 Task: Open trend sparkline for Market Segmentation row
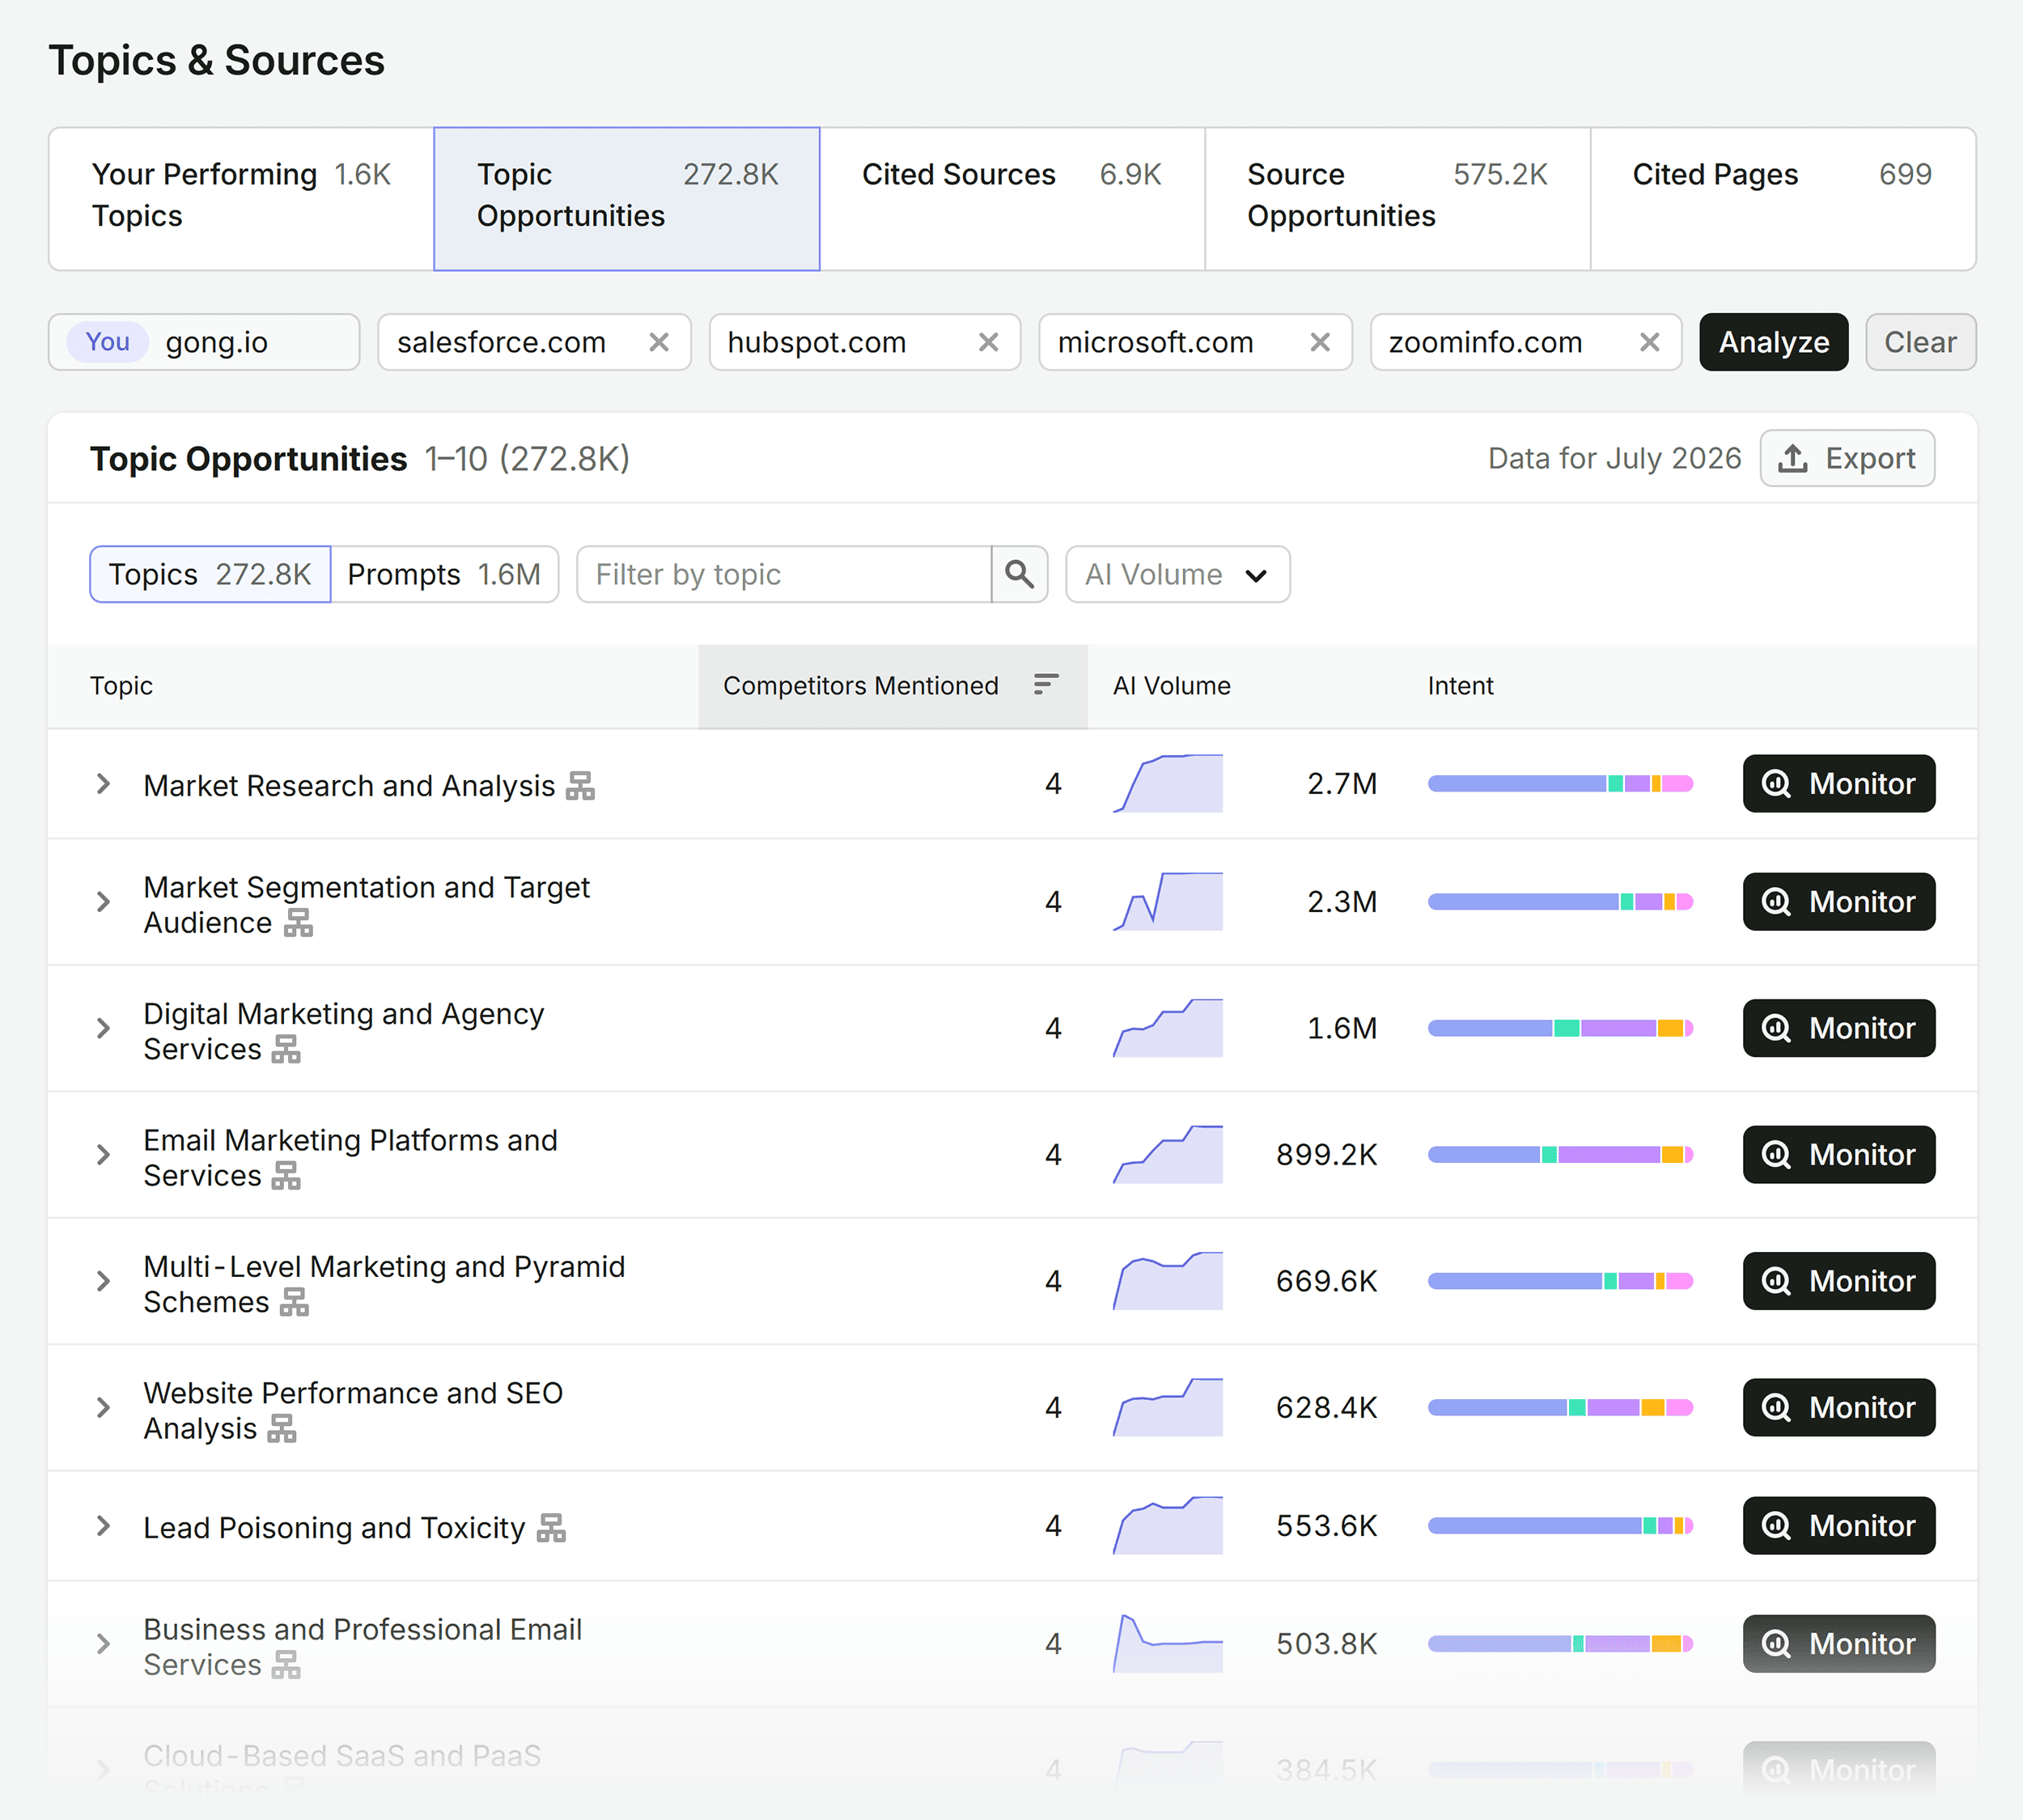point(1168,901)
